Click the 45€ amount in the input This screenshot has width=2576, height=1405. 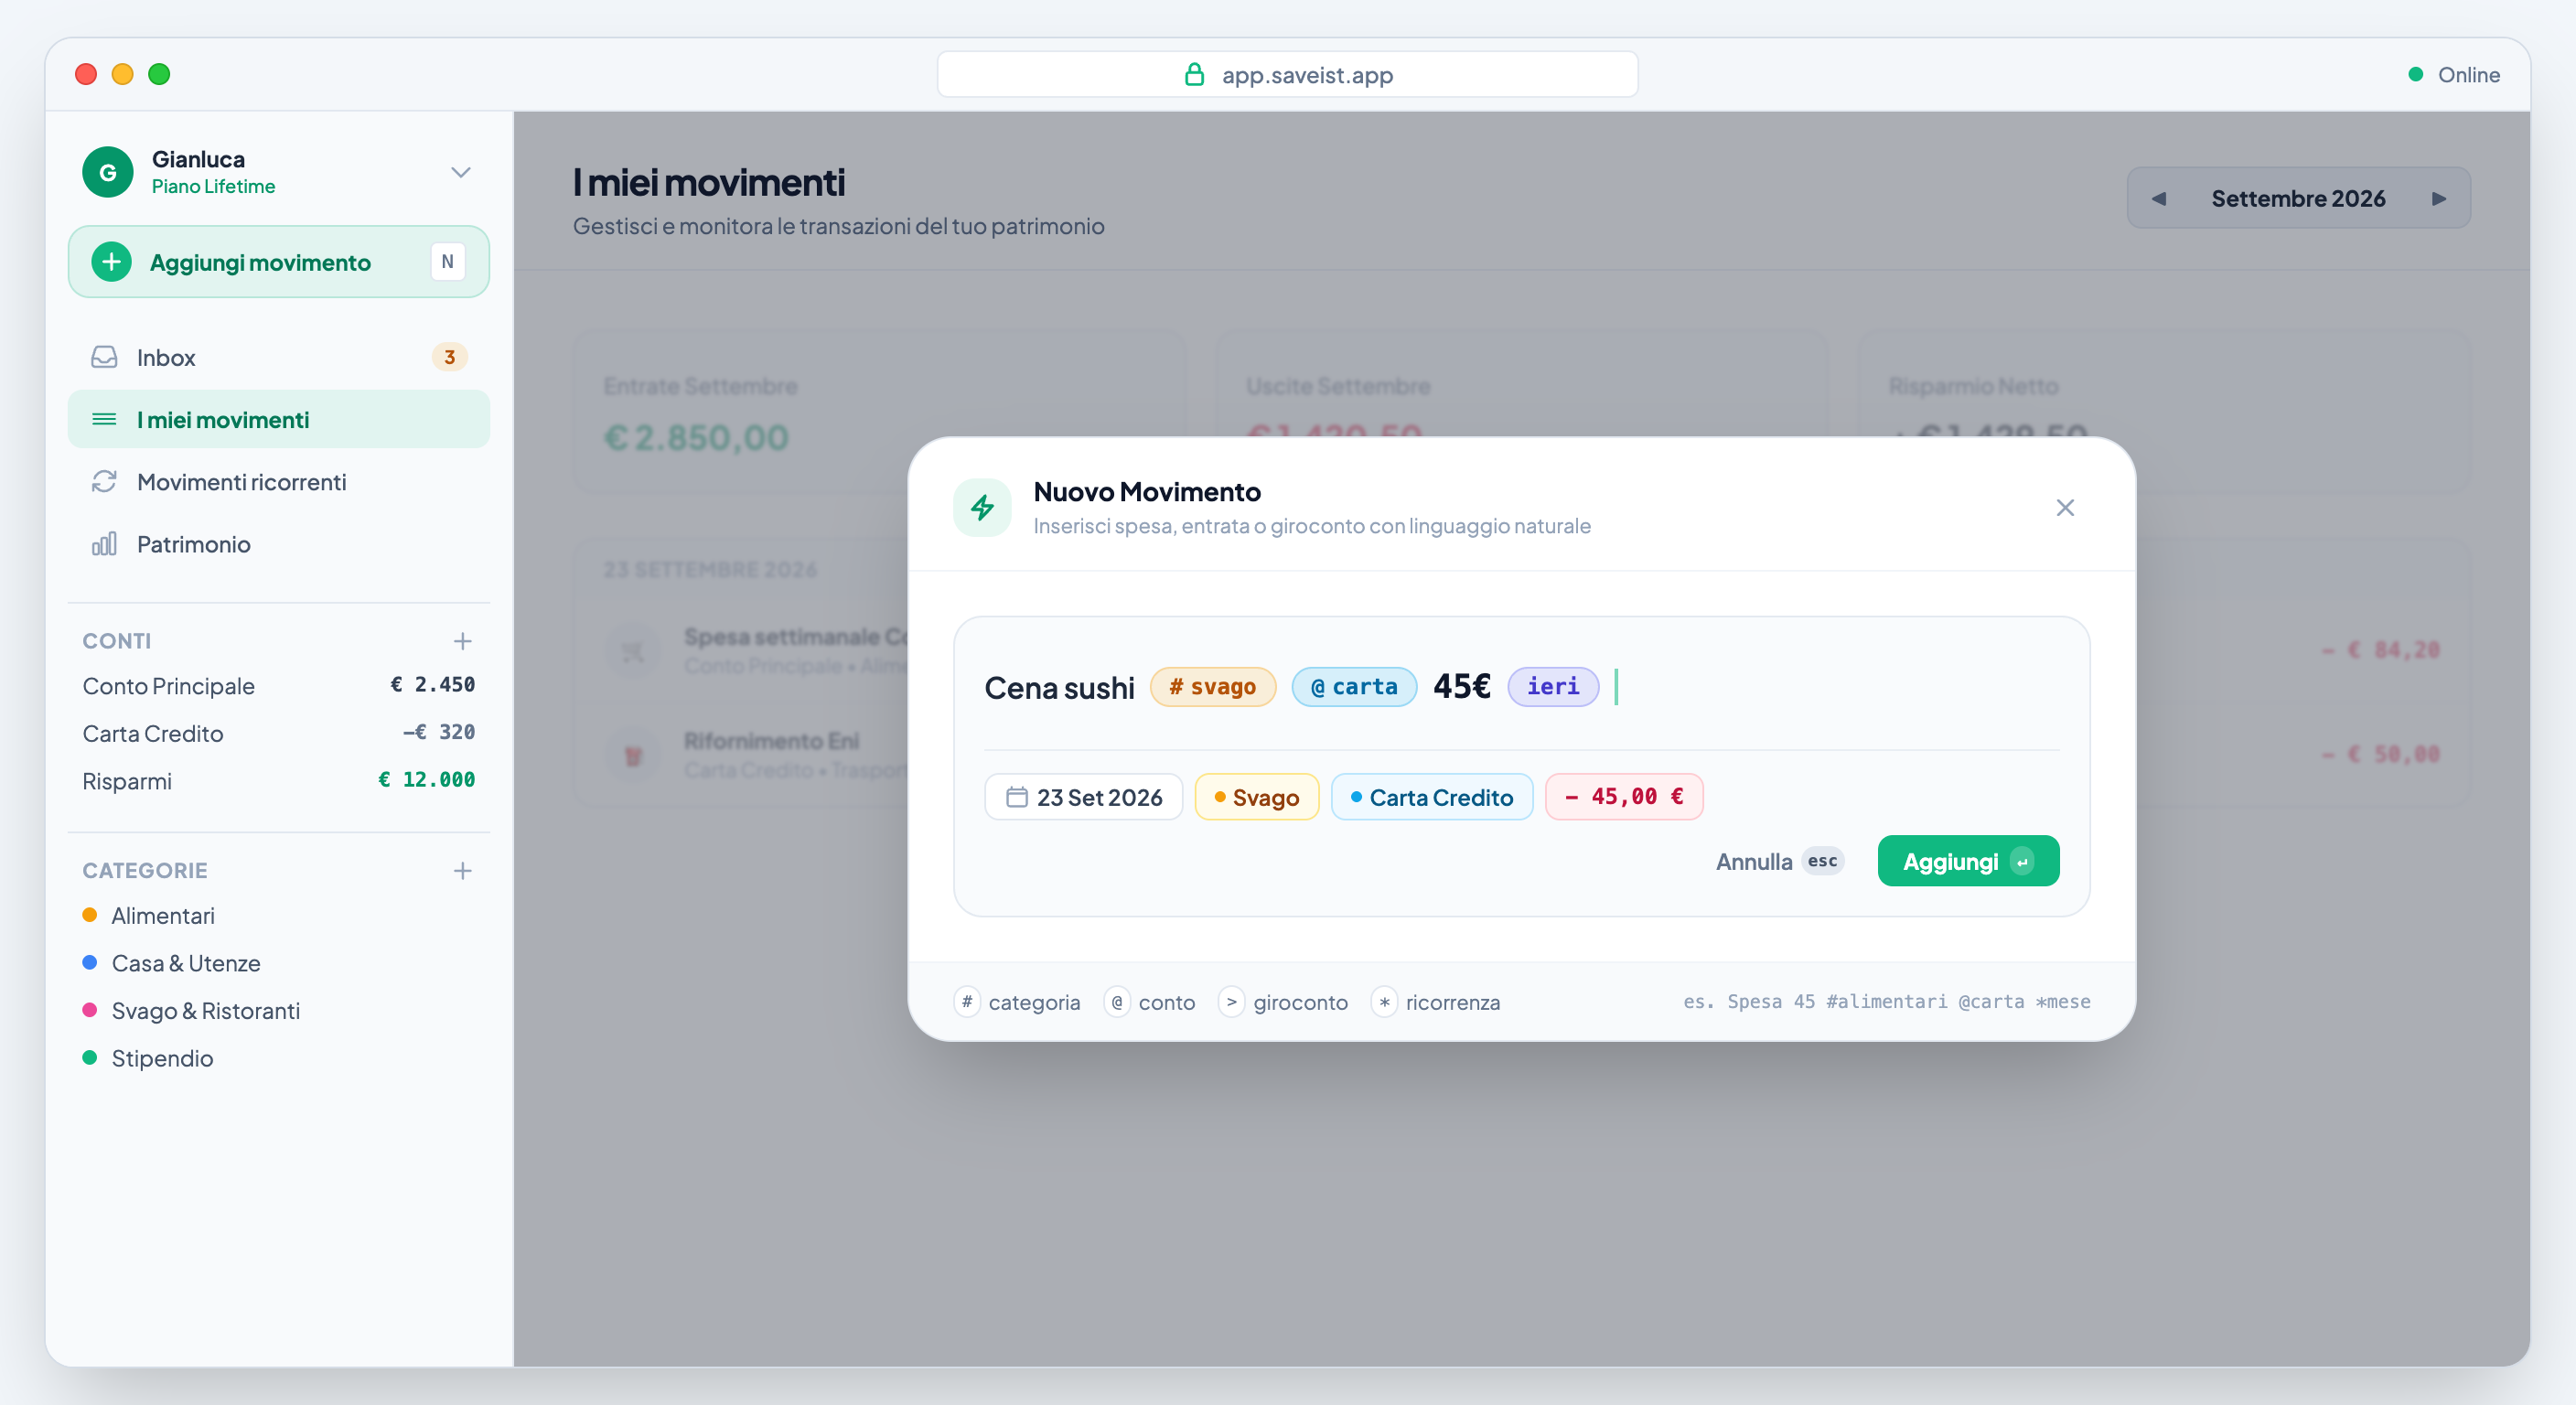coord(1462,687)
